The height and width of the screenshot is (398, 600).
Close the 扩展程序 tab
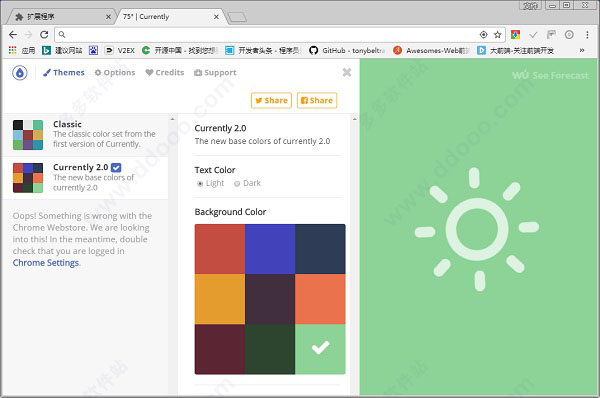108,16
